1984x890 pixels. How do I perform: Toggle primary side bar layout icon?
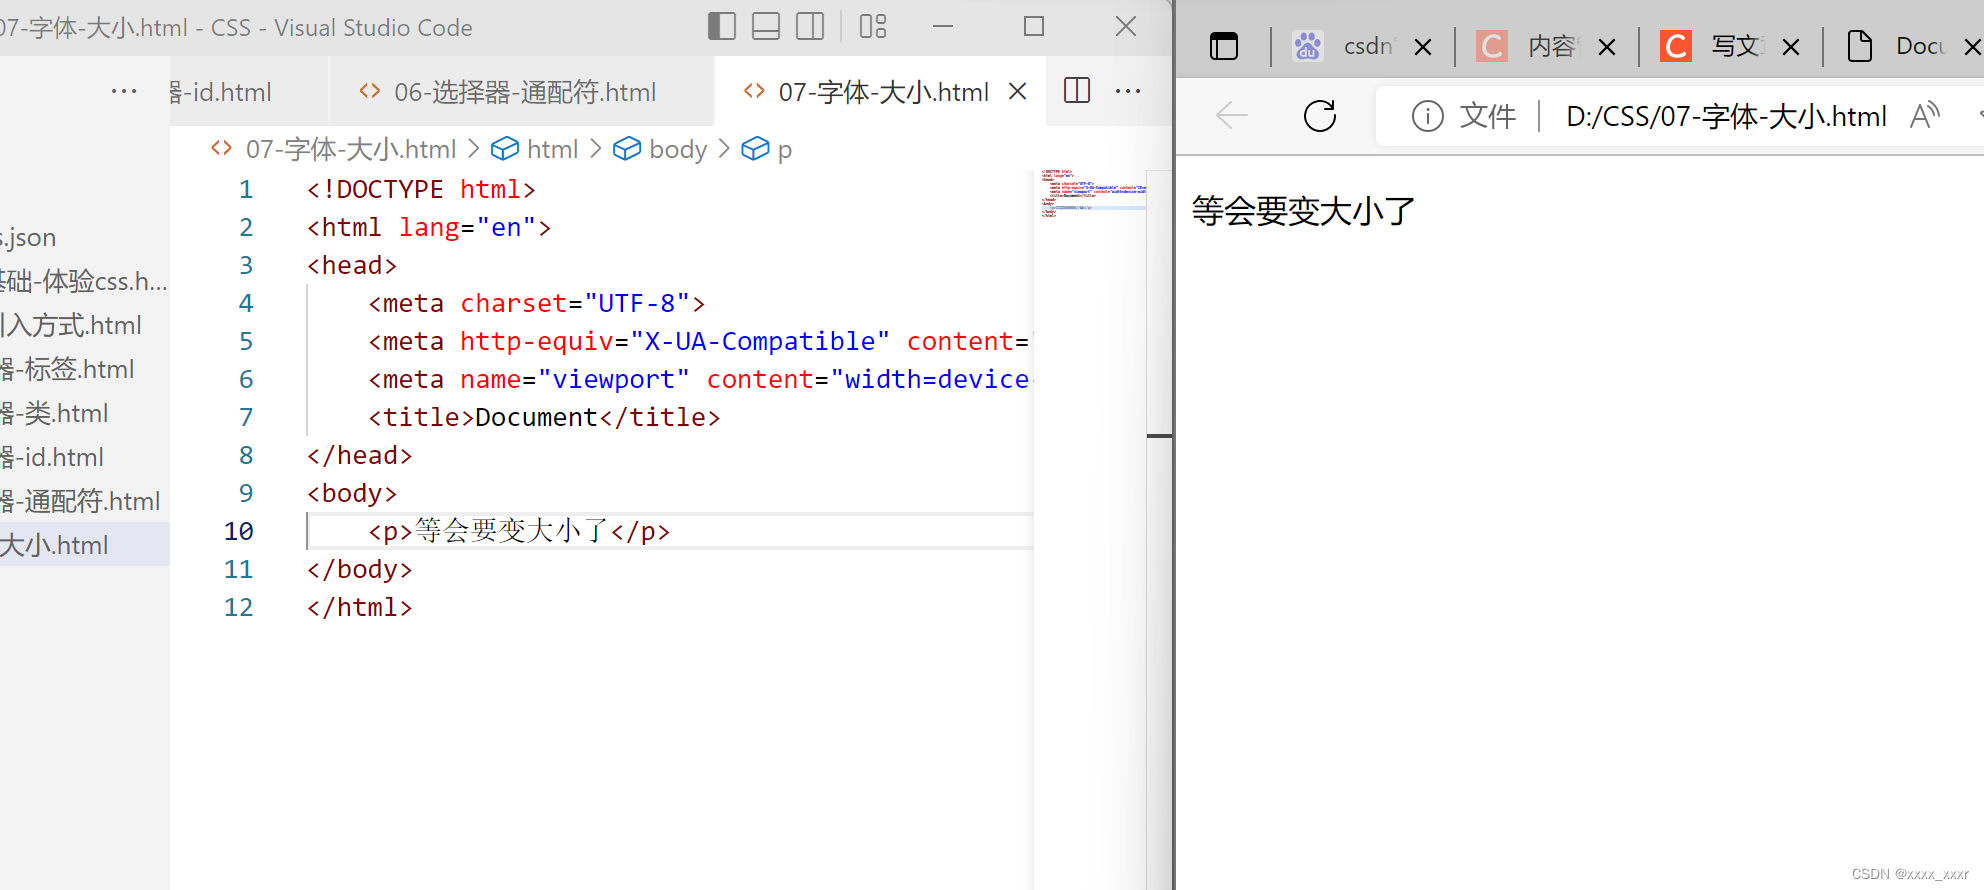tap(721, 27)
